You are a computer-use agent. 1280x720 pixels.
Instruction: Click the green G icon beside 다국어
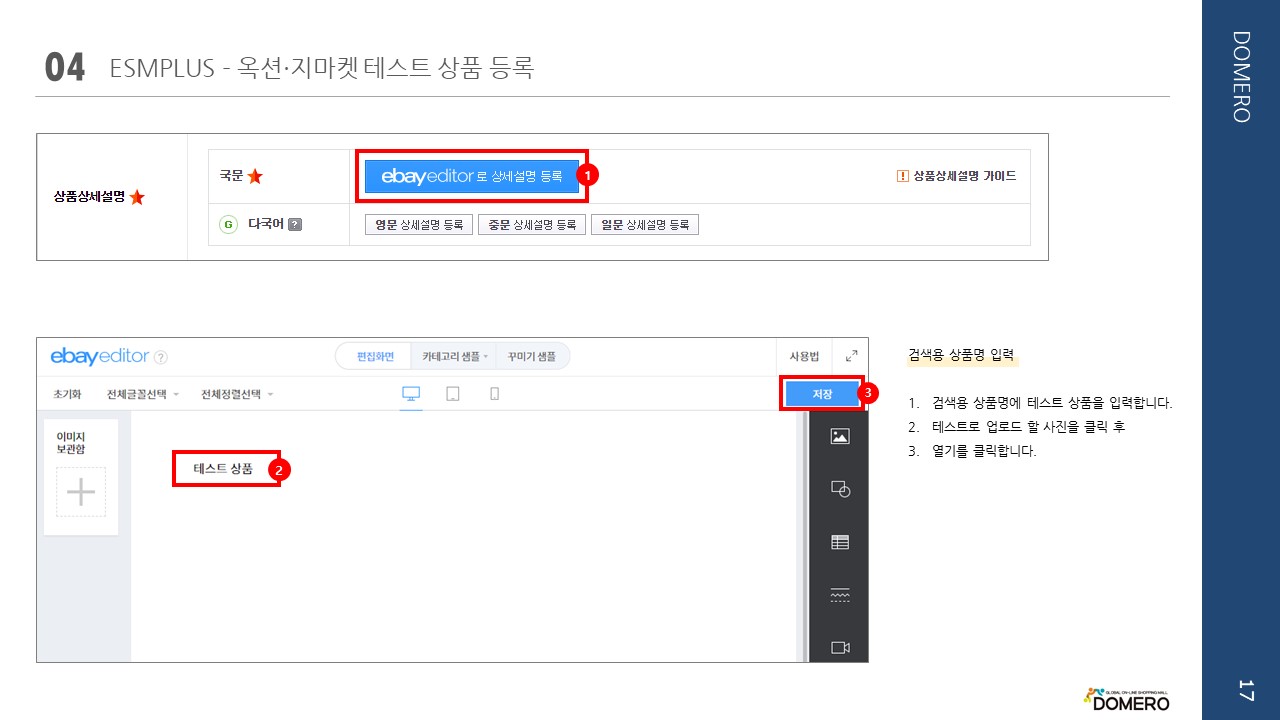pyautogui.click(x=228, y=225)
